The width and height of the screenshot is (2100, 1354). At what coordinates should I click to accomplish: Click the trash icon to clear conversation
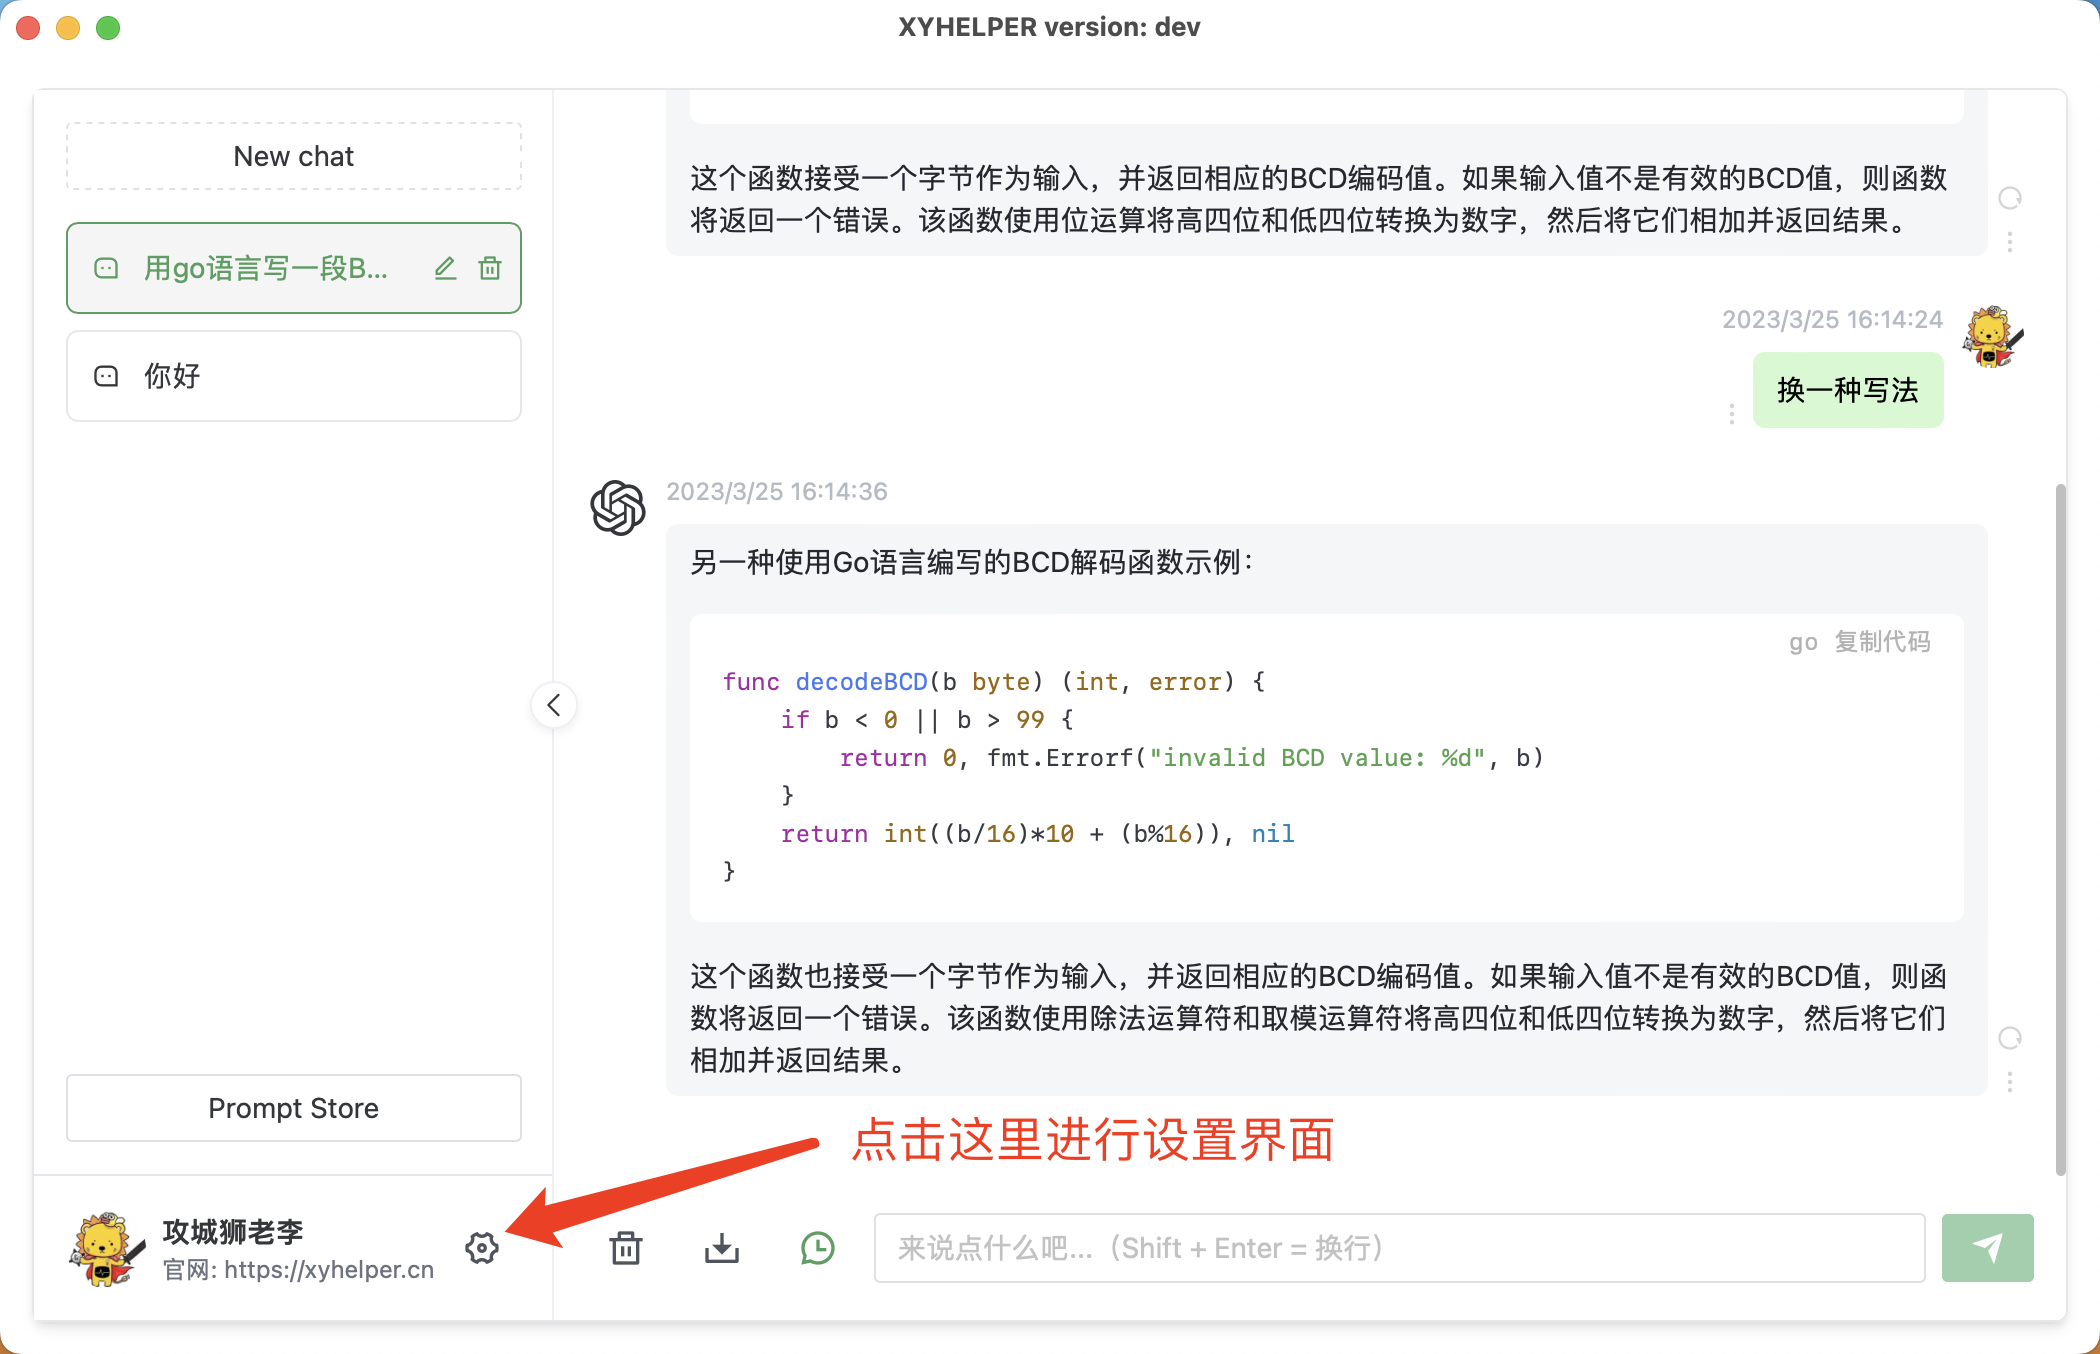coord(626,1247)
